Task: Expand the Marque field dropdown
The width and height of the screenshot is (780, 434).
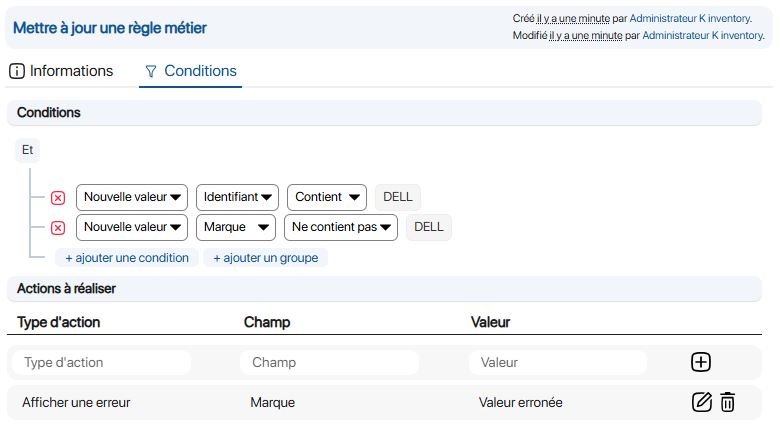Action: coord(236,227)
